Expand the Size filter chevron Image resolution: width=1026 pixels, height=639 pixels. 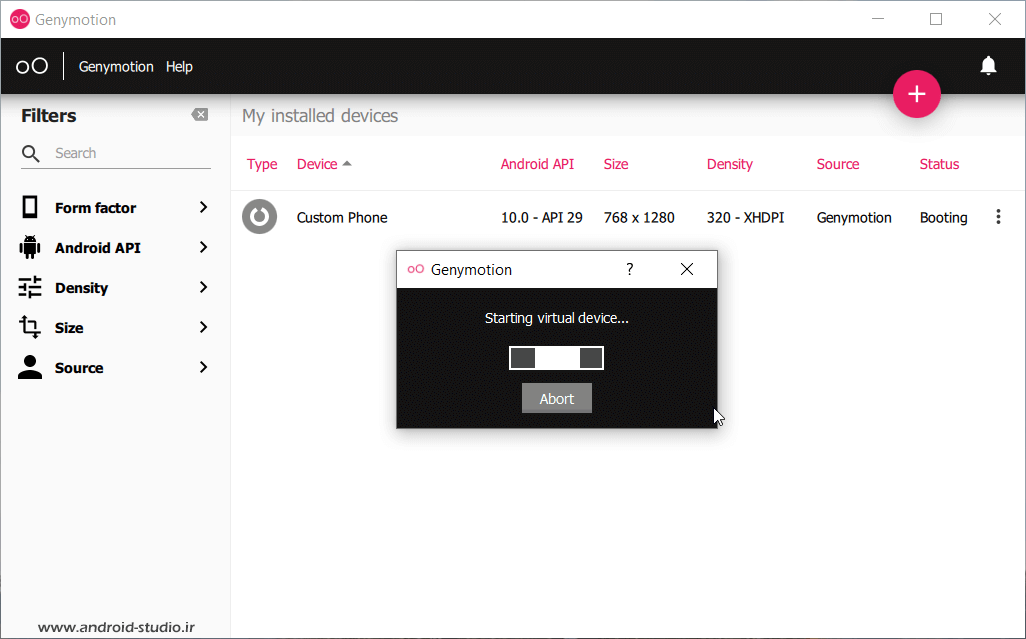tap(203, 327)
